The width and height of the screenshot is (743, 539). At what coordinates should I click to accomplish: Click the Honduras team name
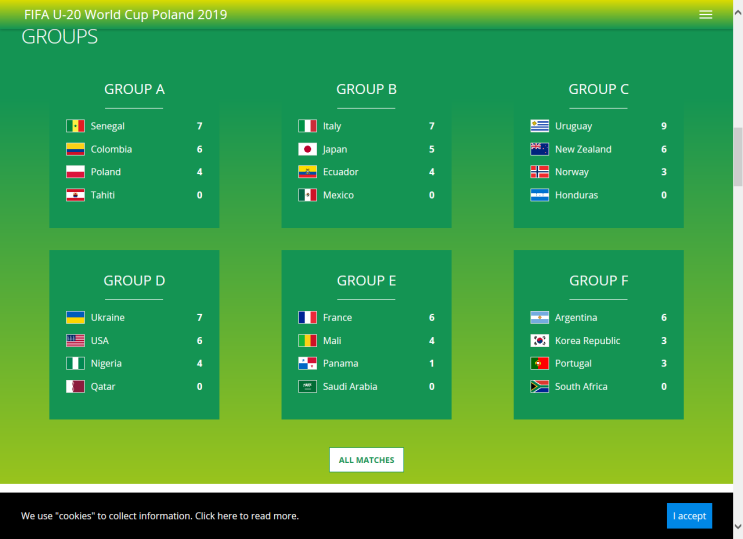click(576, 195)
